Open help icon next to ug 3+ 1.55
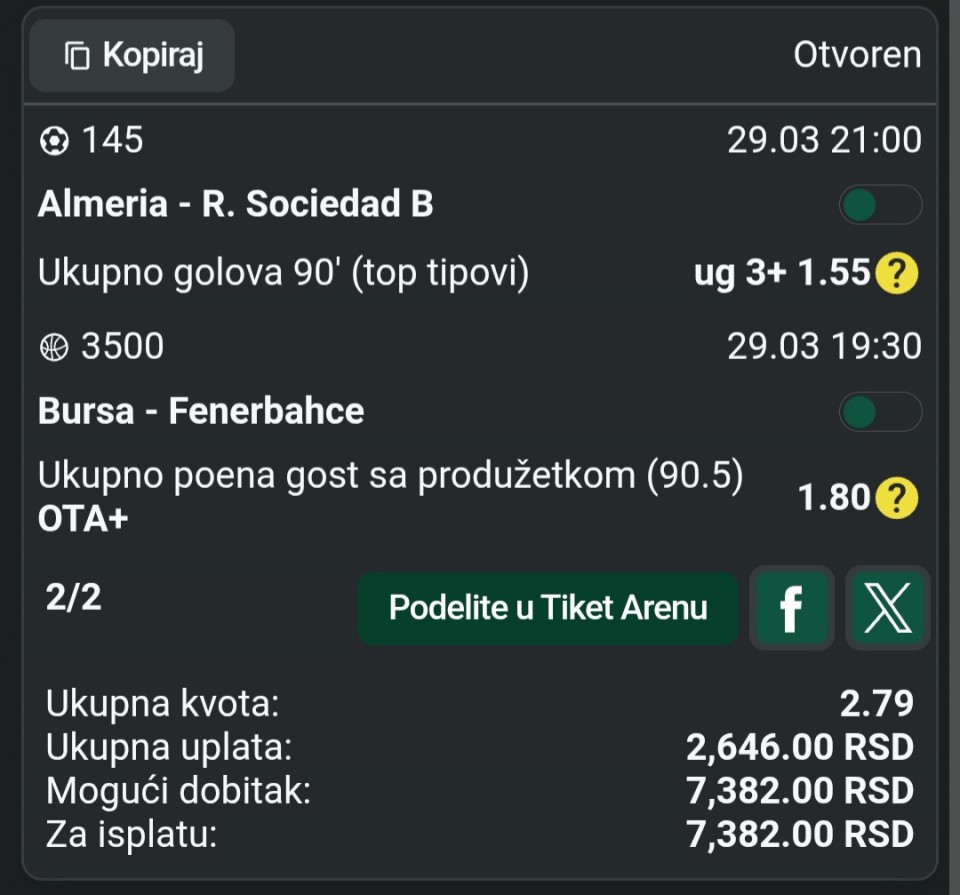Image resolution: width=960 pixels, height=895 pixels. point(896,273)
